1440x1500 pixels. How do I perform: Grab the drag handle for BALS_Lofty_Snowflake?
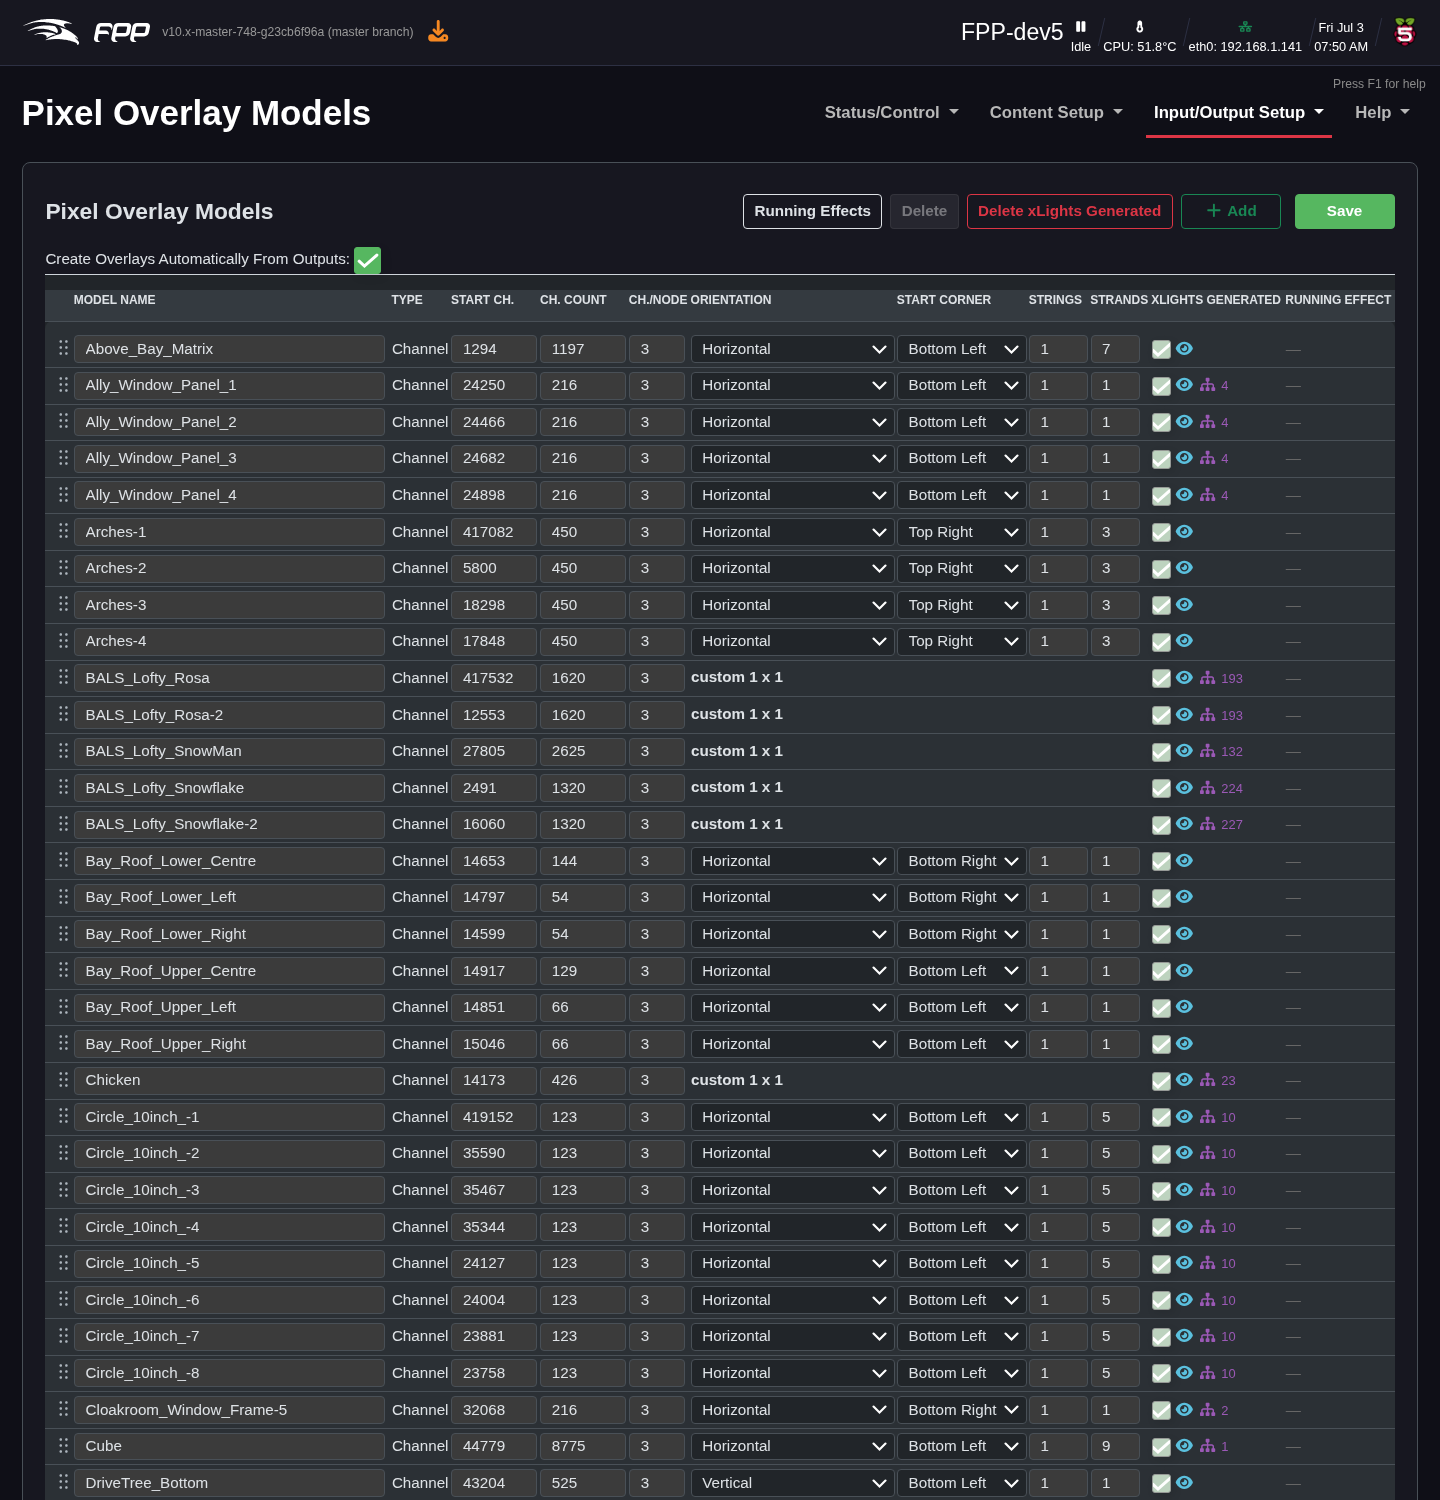63,787
